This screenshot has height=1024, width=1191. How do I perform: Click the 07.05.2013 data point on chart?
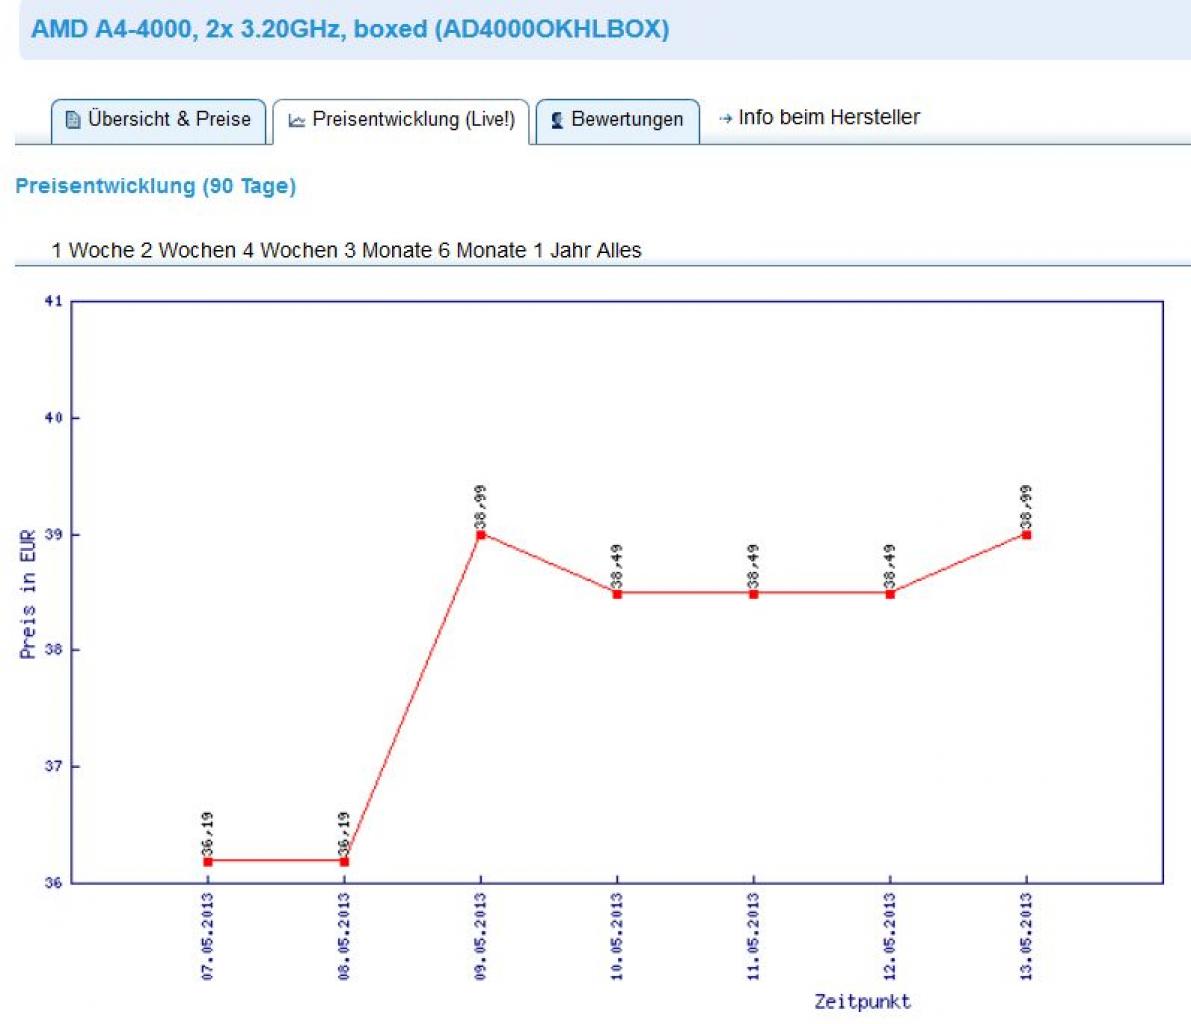point(208,861)
